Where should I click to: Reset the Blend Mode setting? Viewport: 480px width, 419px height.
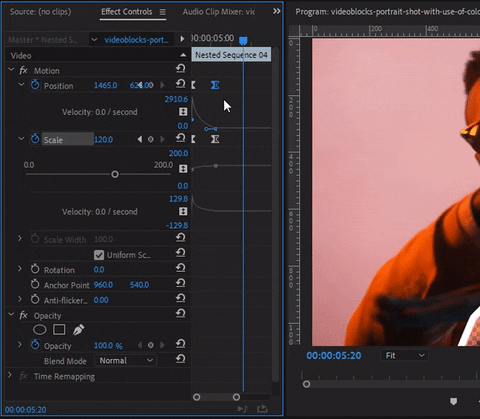tap(180, 359)
